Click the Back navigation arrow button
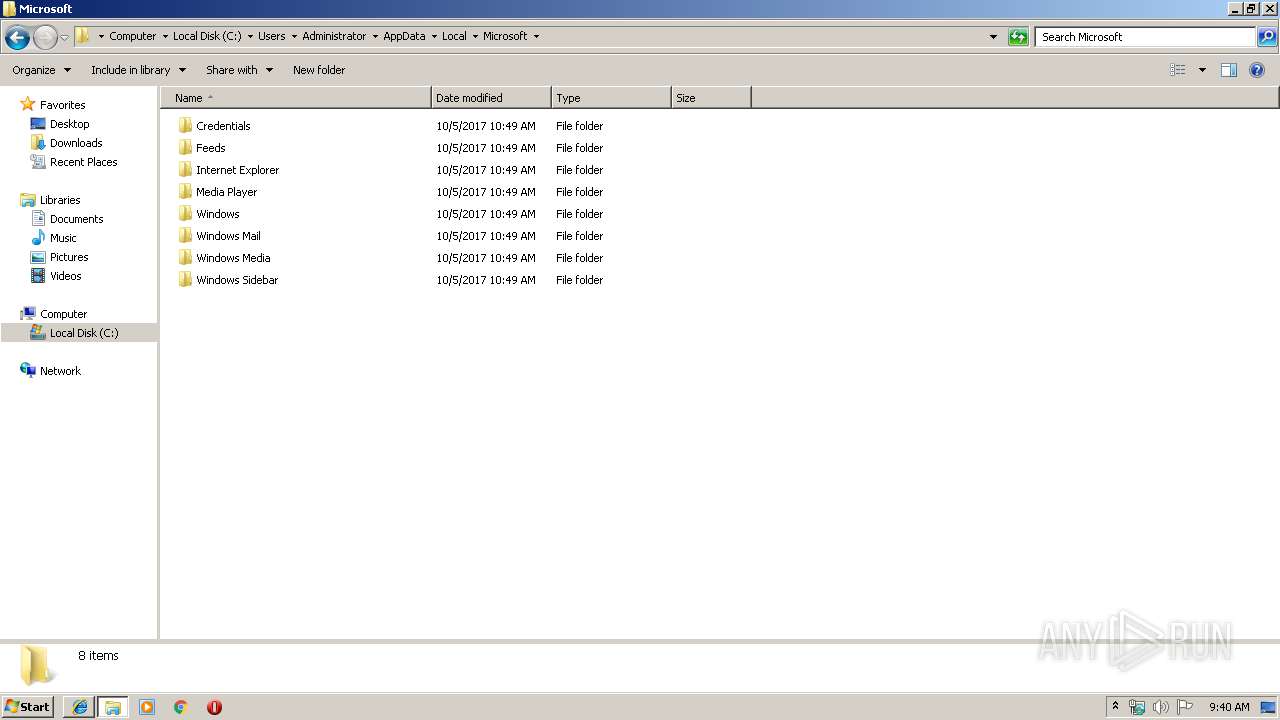This screenshot has height=720, width=1280. pos(17,38)
